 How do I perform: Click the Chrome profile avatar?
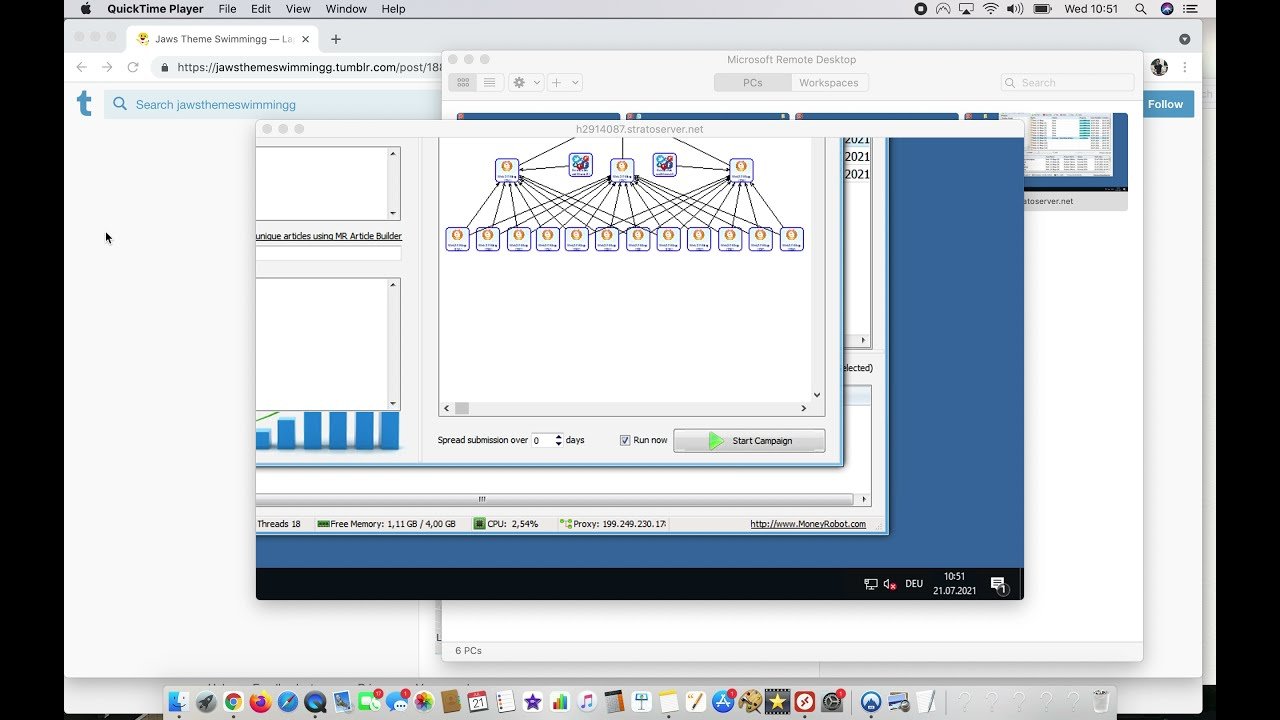(1159, 67)
